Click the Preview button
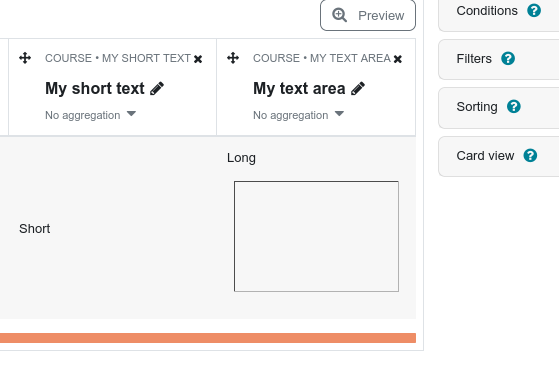Viewport: 559px width, 379px height. (368, 15)
